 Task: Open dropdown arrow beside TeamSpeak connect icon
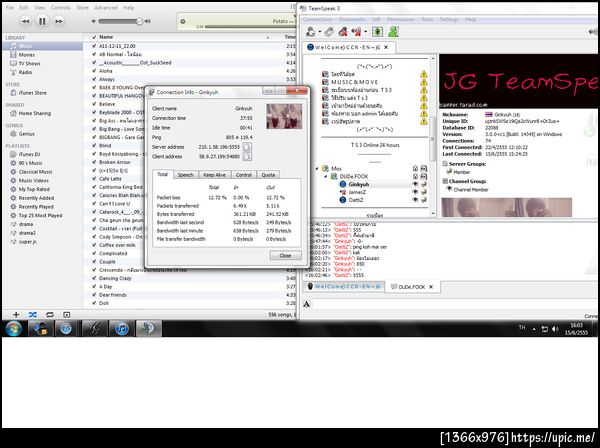[320, 32]
